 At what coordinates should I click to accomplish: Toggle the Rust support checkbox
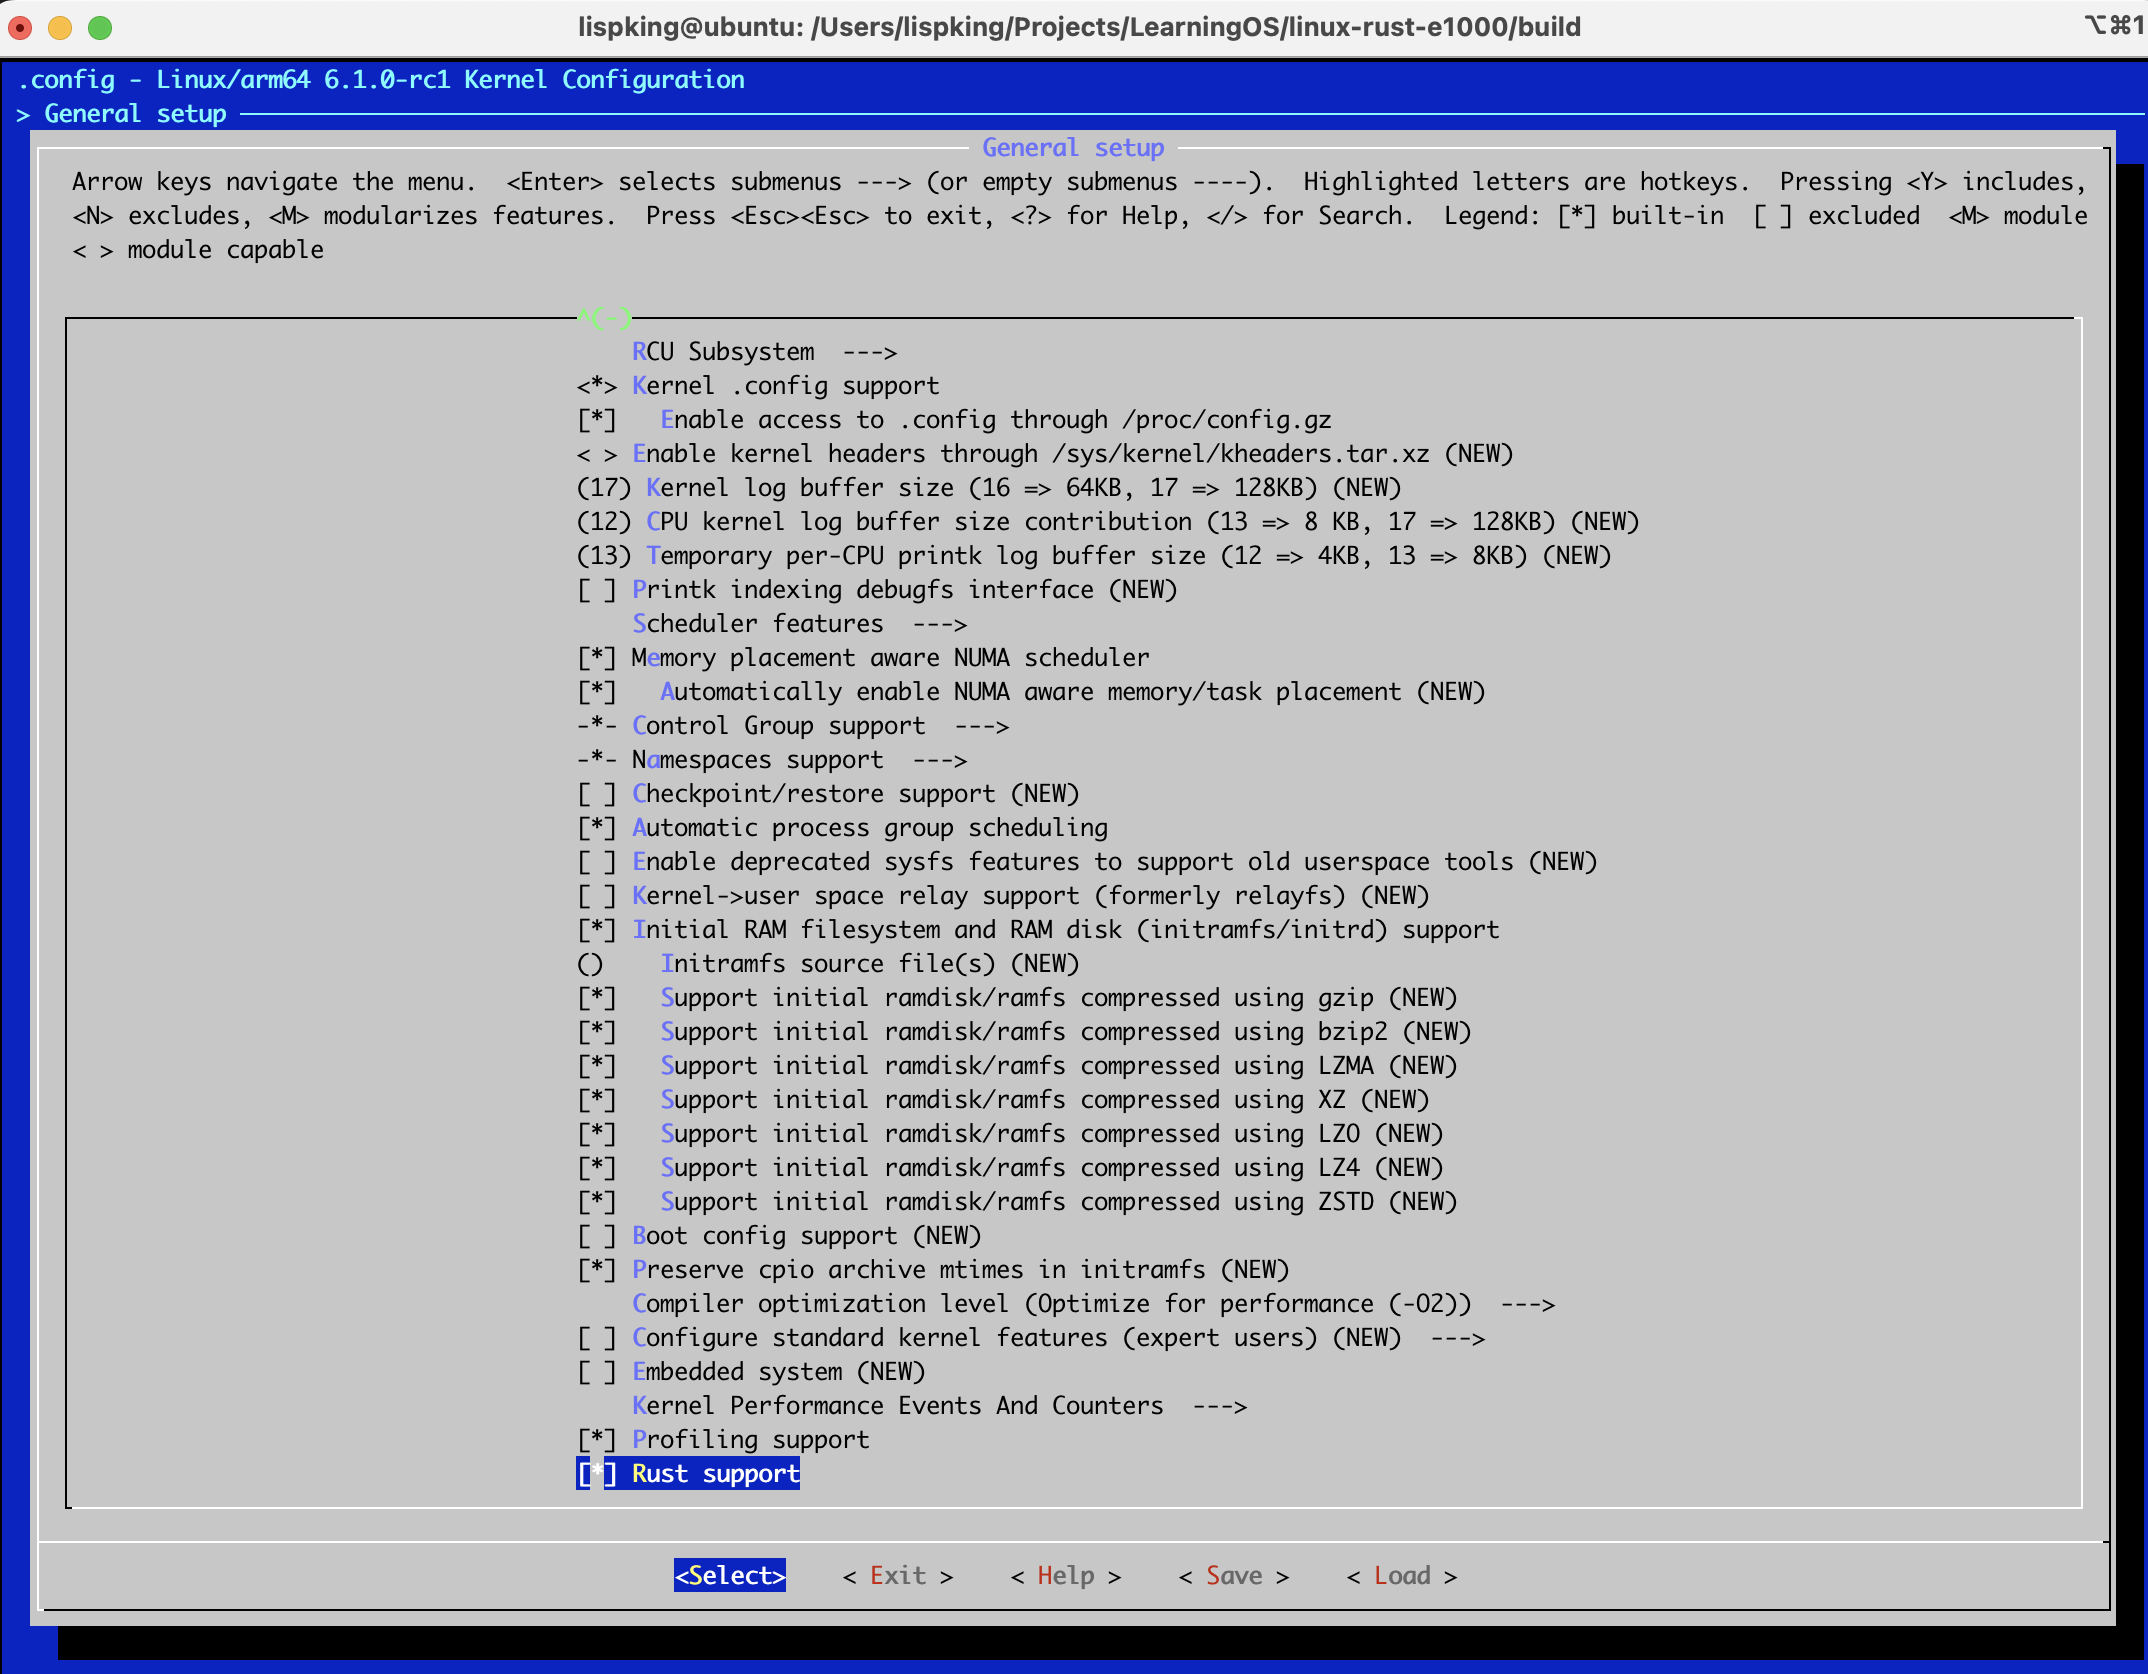click(x=597, y=1473)
